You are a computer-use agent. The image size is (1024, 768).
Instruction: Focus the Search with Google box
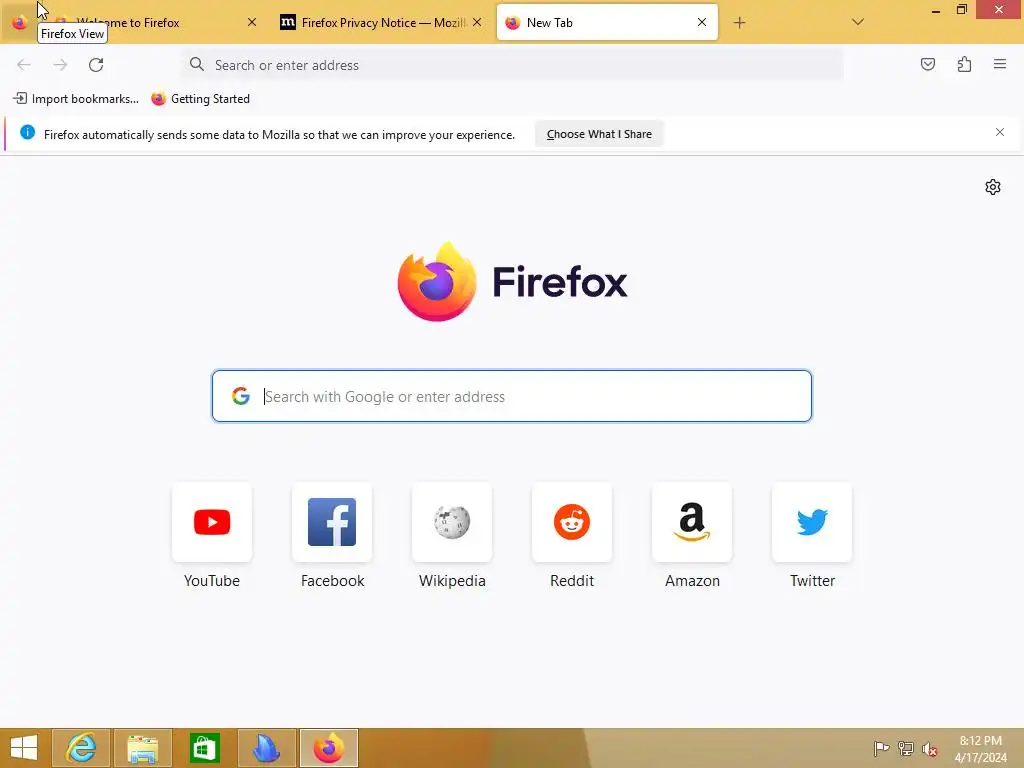(512, 396)
